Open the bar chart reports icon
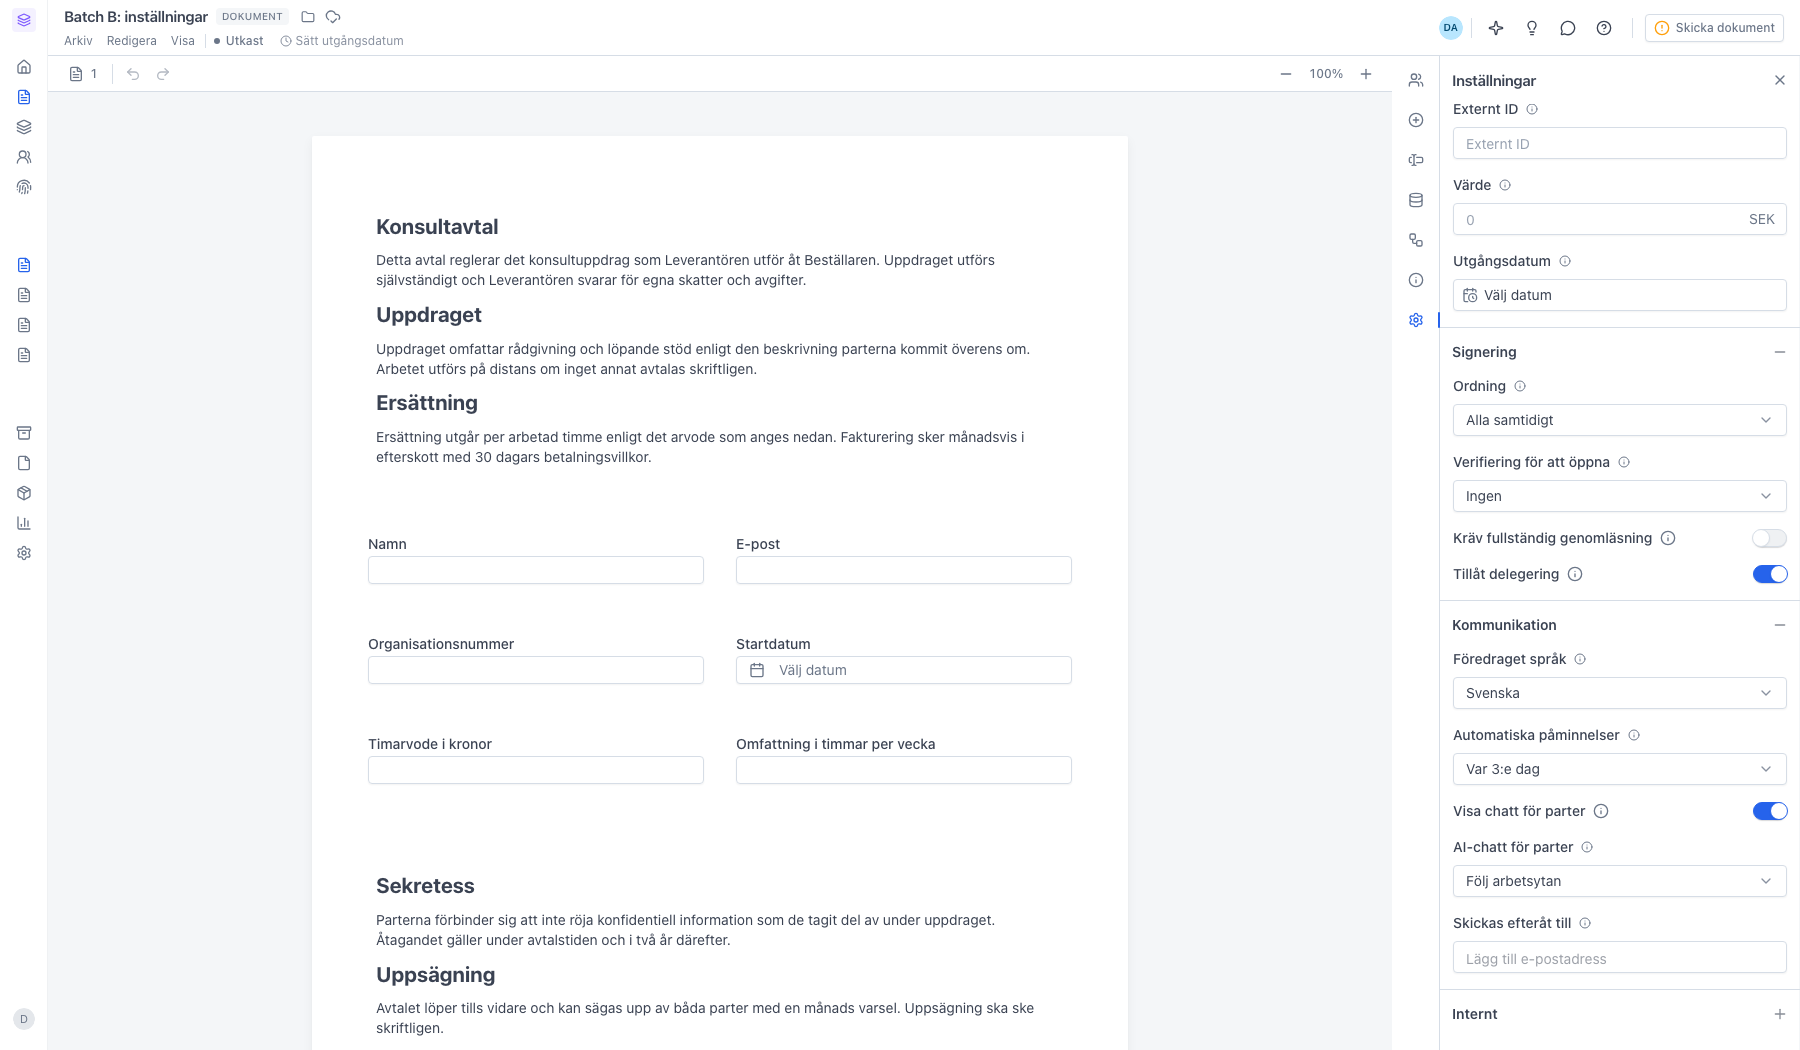1800x1050 pixels. 24,523
